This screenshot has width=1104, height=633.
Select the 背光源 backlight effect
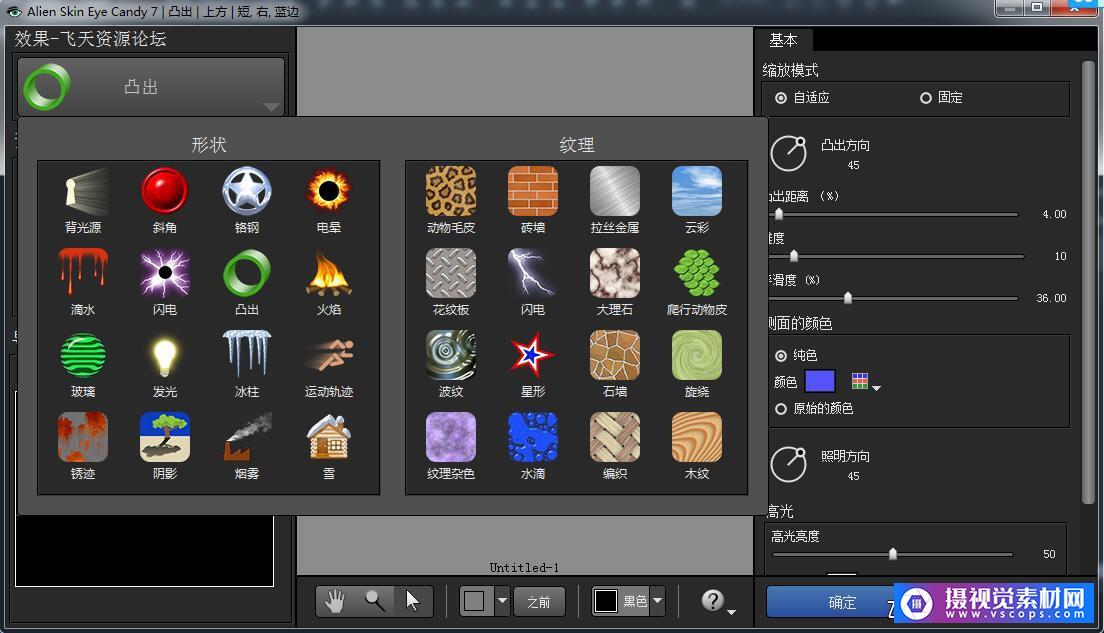click(83, 200)
